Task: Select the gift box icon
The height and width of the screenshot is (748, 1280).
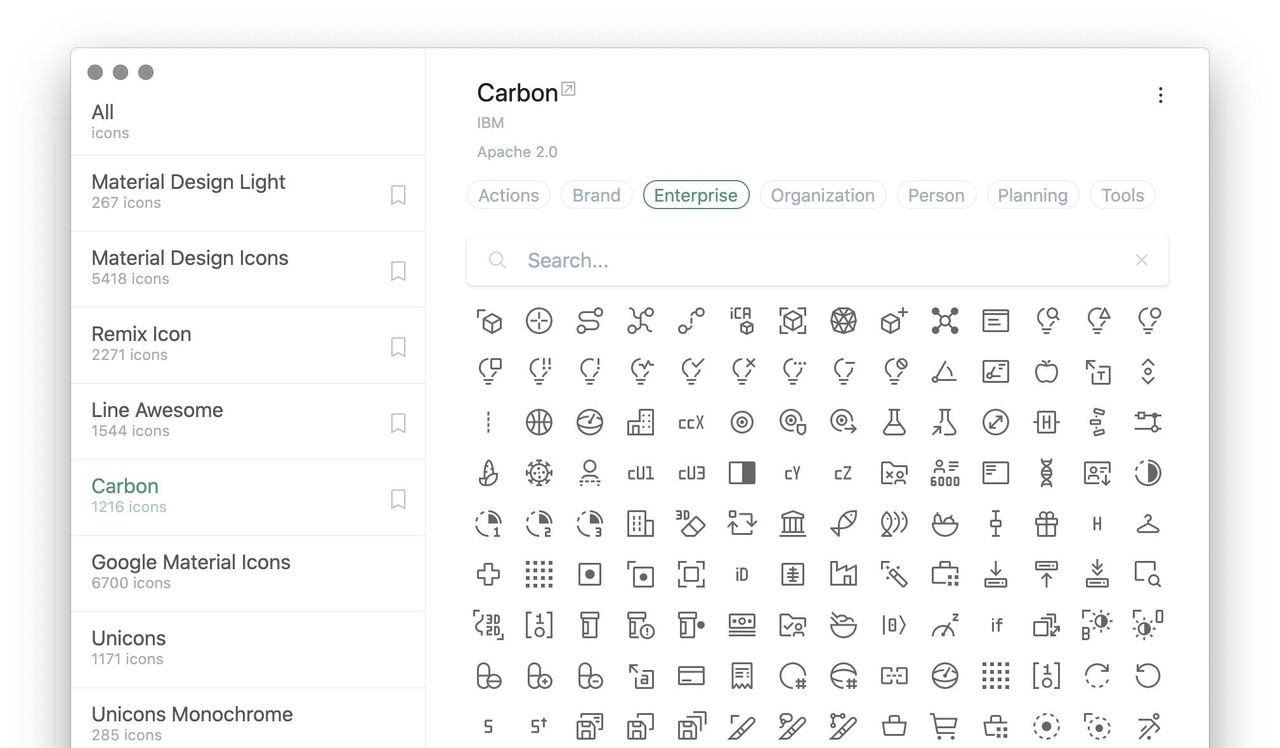Action: tap(1046, 523)
